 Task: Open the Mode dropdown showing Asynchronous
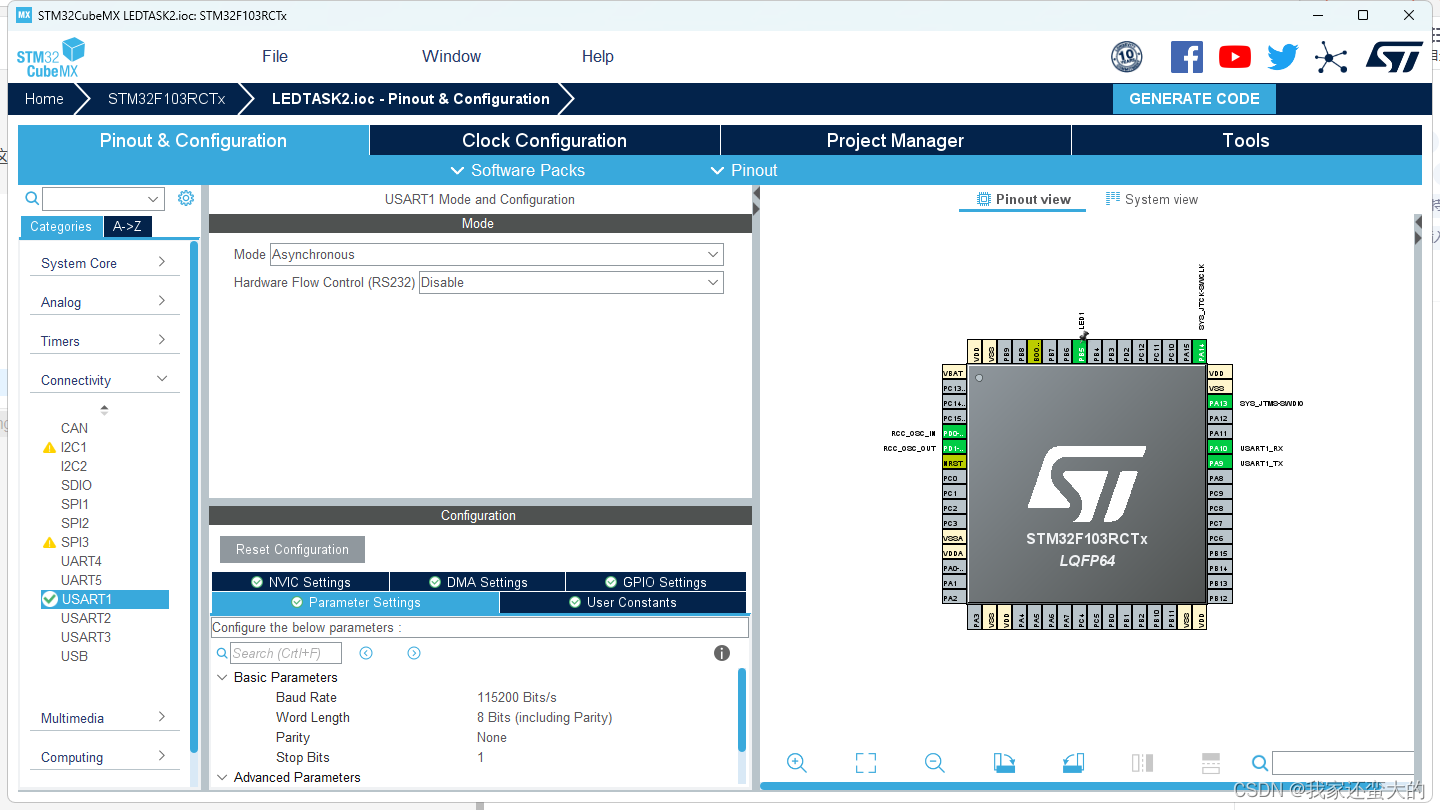(711, 254)
